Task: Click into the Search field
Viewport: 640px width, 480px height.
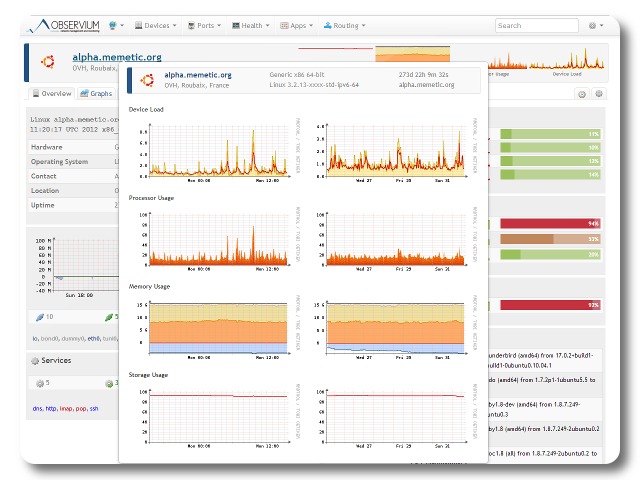Action: coord(536,25)
